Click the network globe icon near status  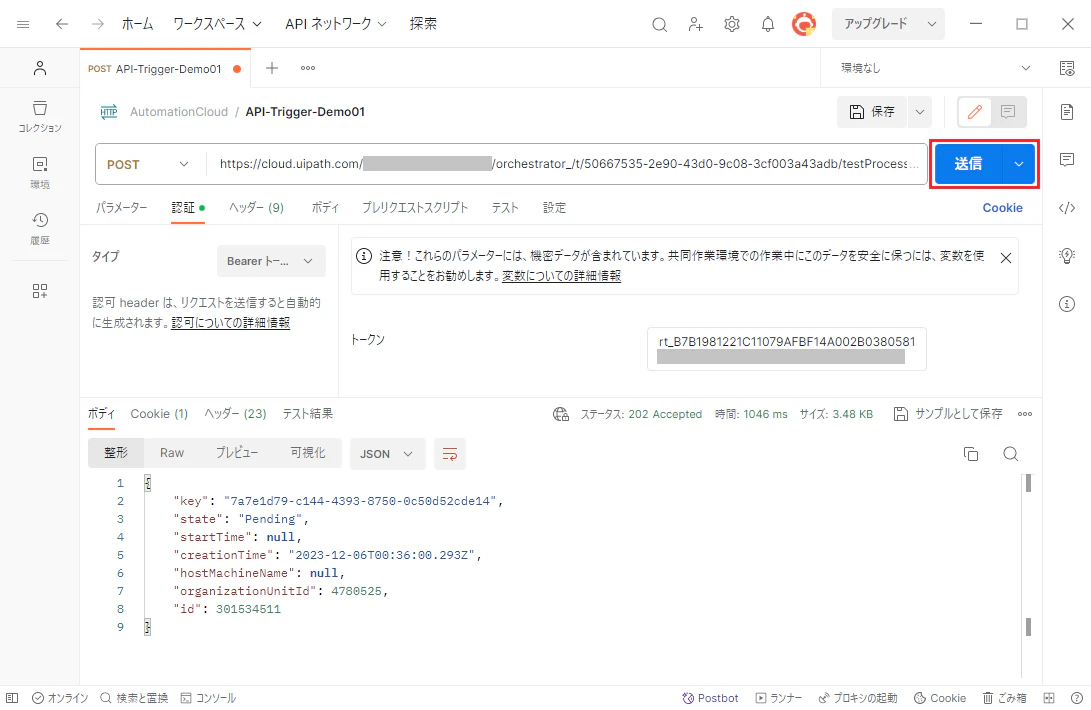(560, 414)
